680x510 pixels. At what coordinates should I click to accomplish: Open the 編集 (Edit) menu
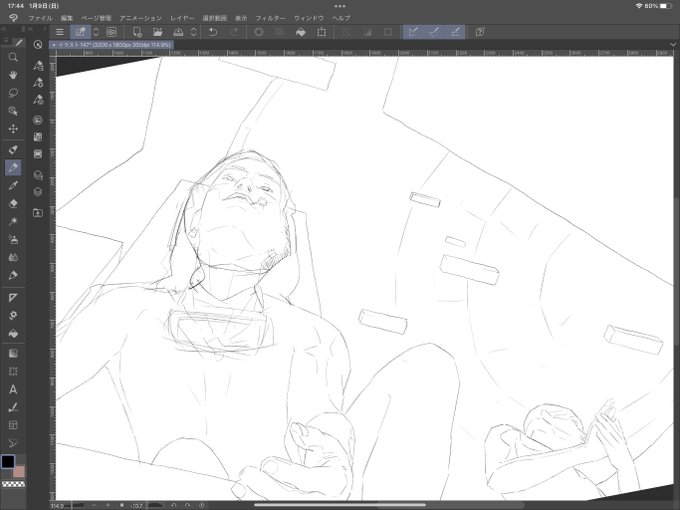(67, 18)
